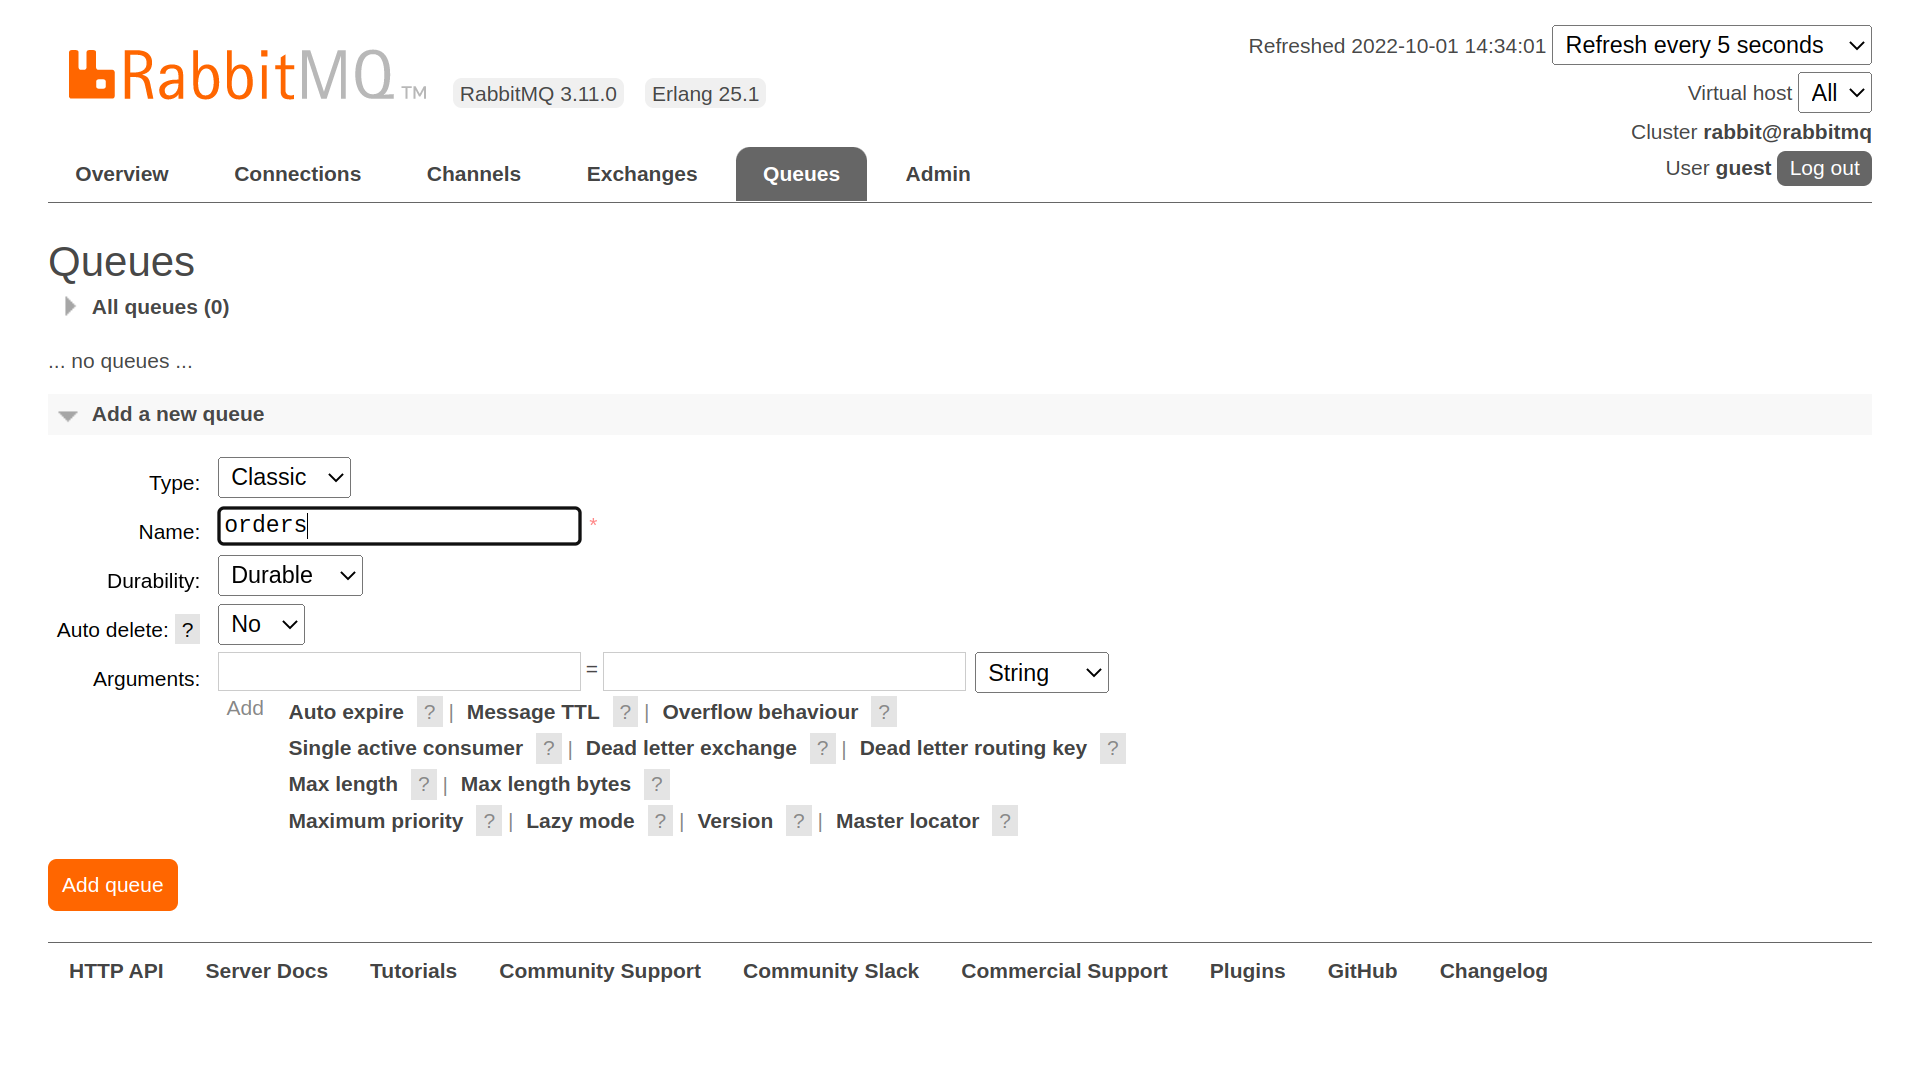The image size is (1920, 1080).
Task: Open the queue Type dropdown
Action: pyautogui.click(x=284, y=478)
